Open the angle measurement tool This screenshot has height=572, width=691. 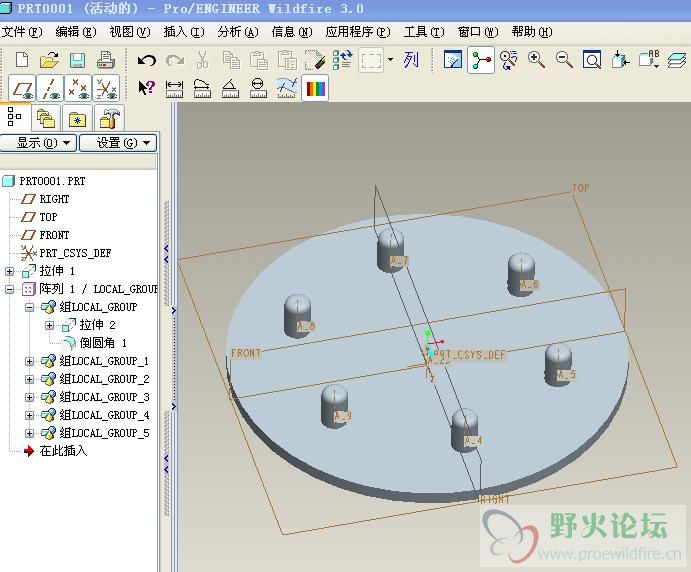pos(230,89)
